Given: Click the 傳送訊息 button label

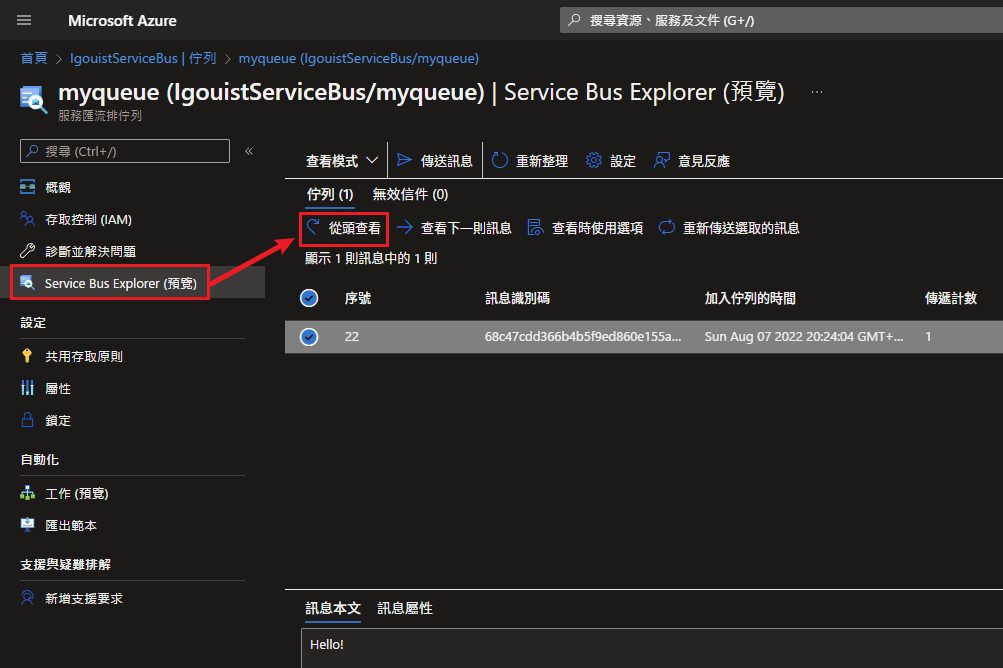Looking at the screenshot, I should 446,161.
